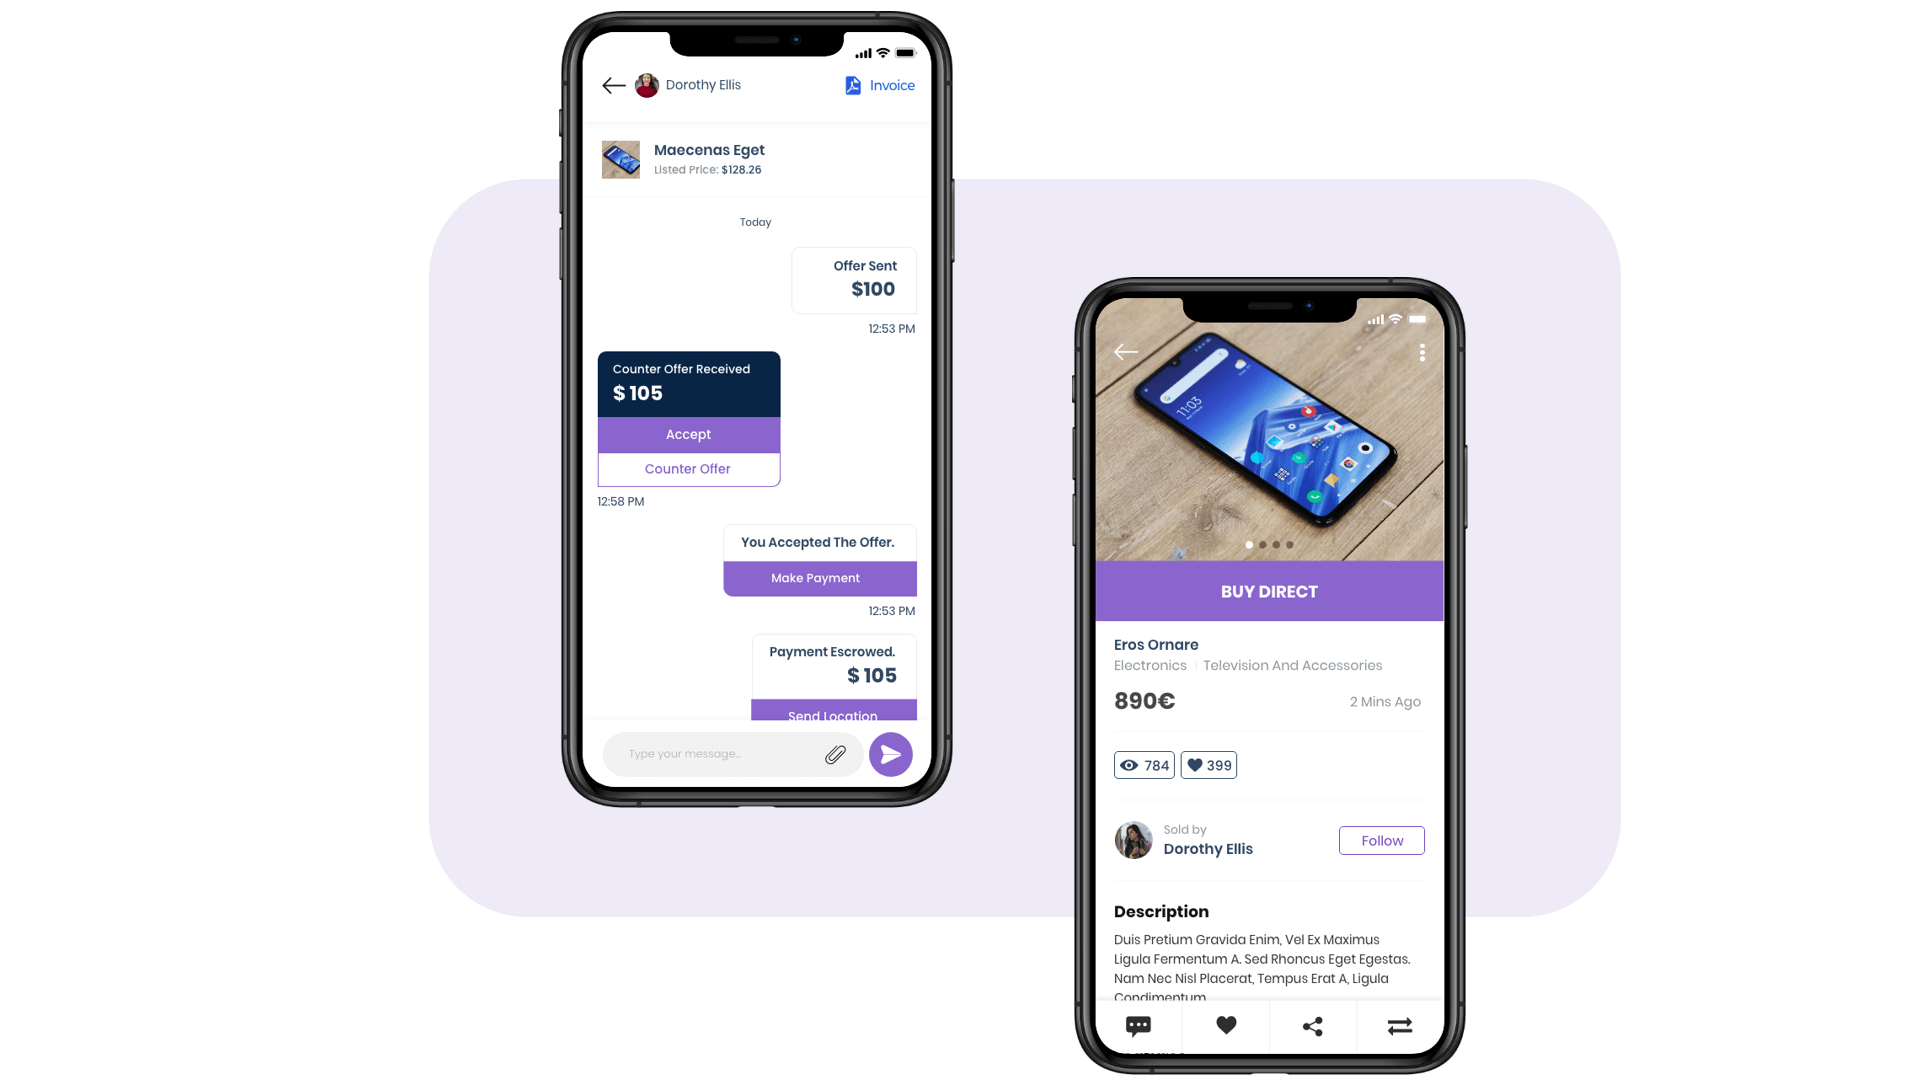Tap image carousel dot indicators to navigate
The width and height of the screenshot is (1920, 1080).
point(1269,545)
